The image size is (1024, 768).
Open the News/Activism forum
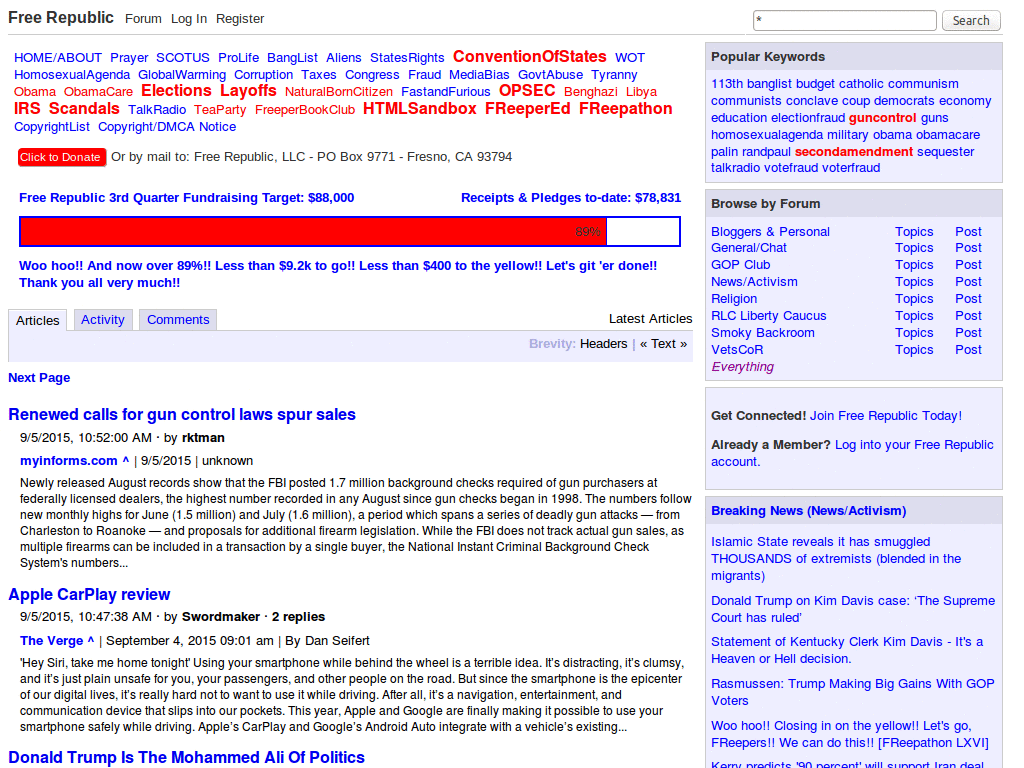click(754, 282)
